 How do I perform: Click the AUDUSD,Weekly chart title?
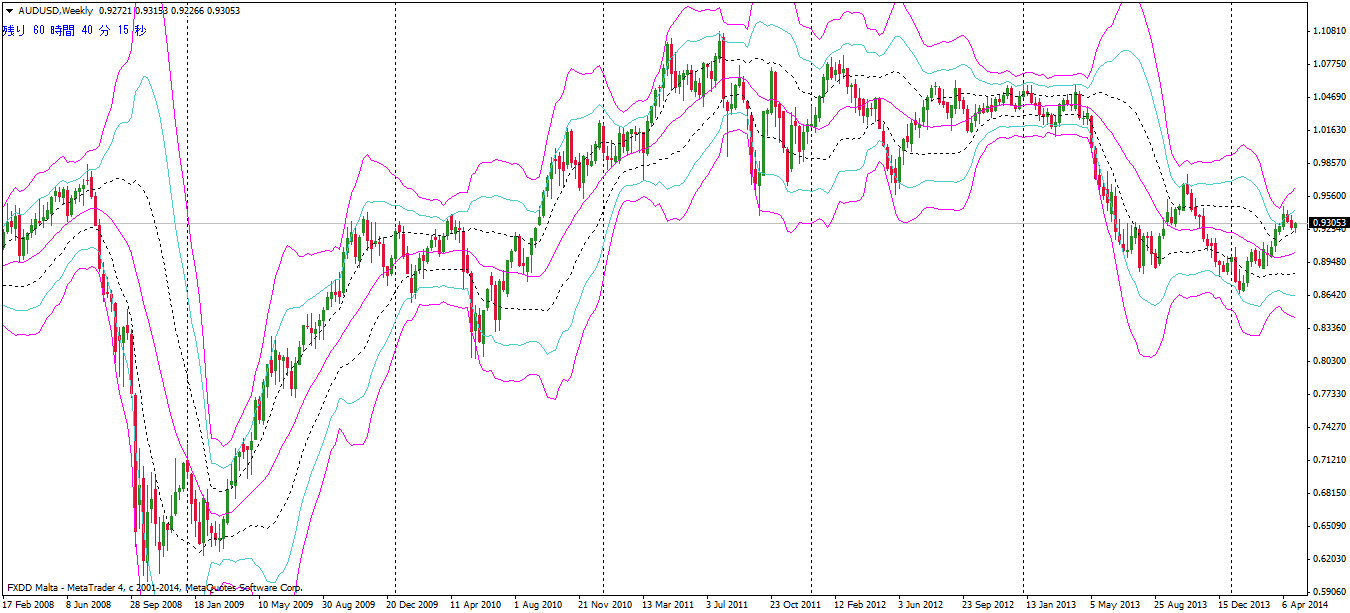tap(56, 10)
